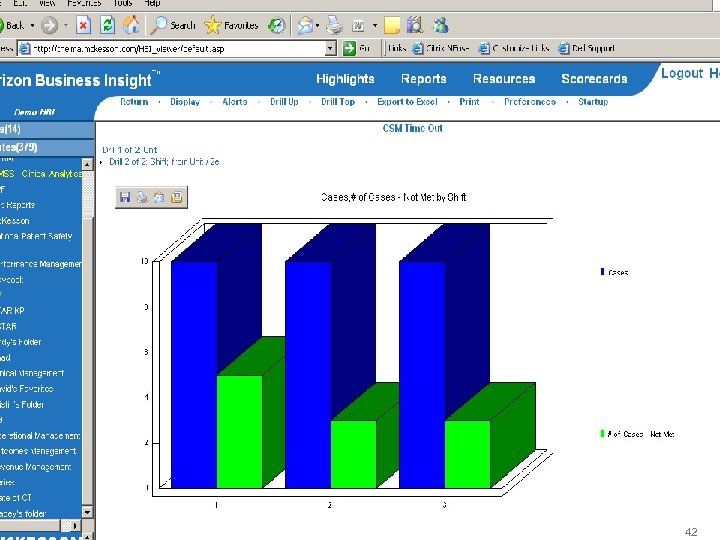Click the browser Back button
720x540 pixels.
[13, 25]
